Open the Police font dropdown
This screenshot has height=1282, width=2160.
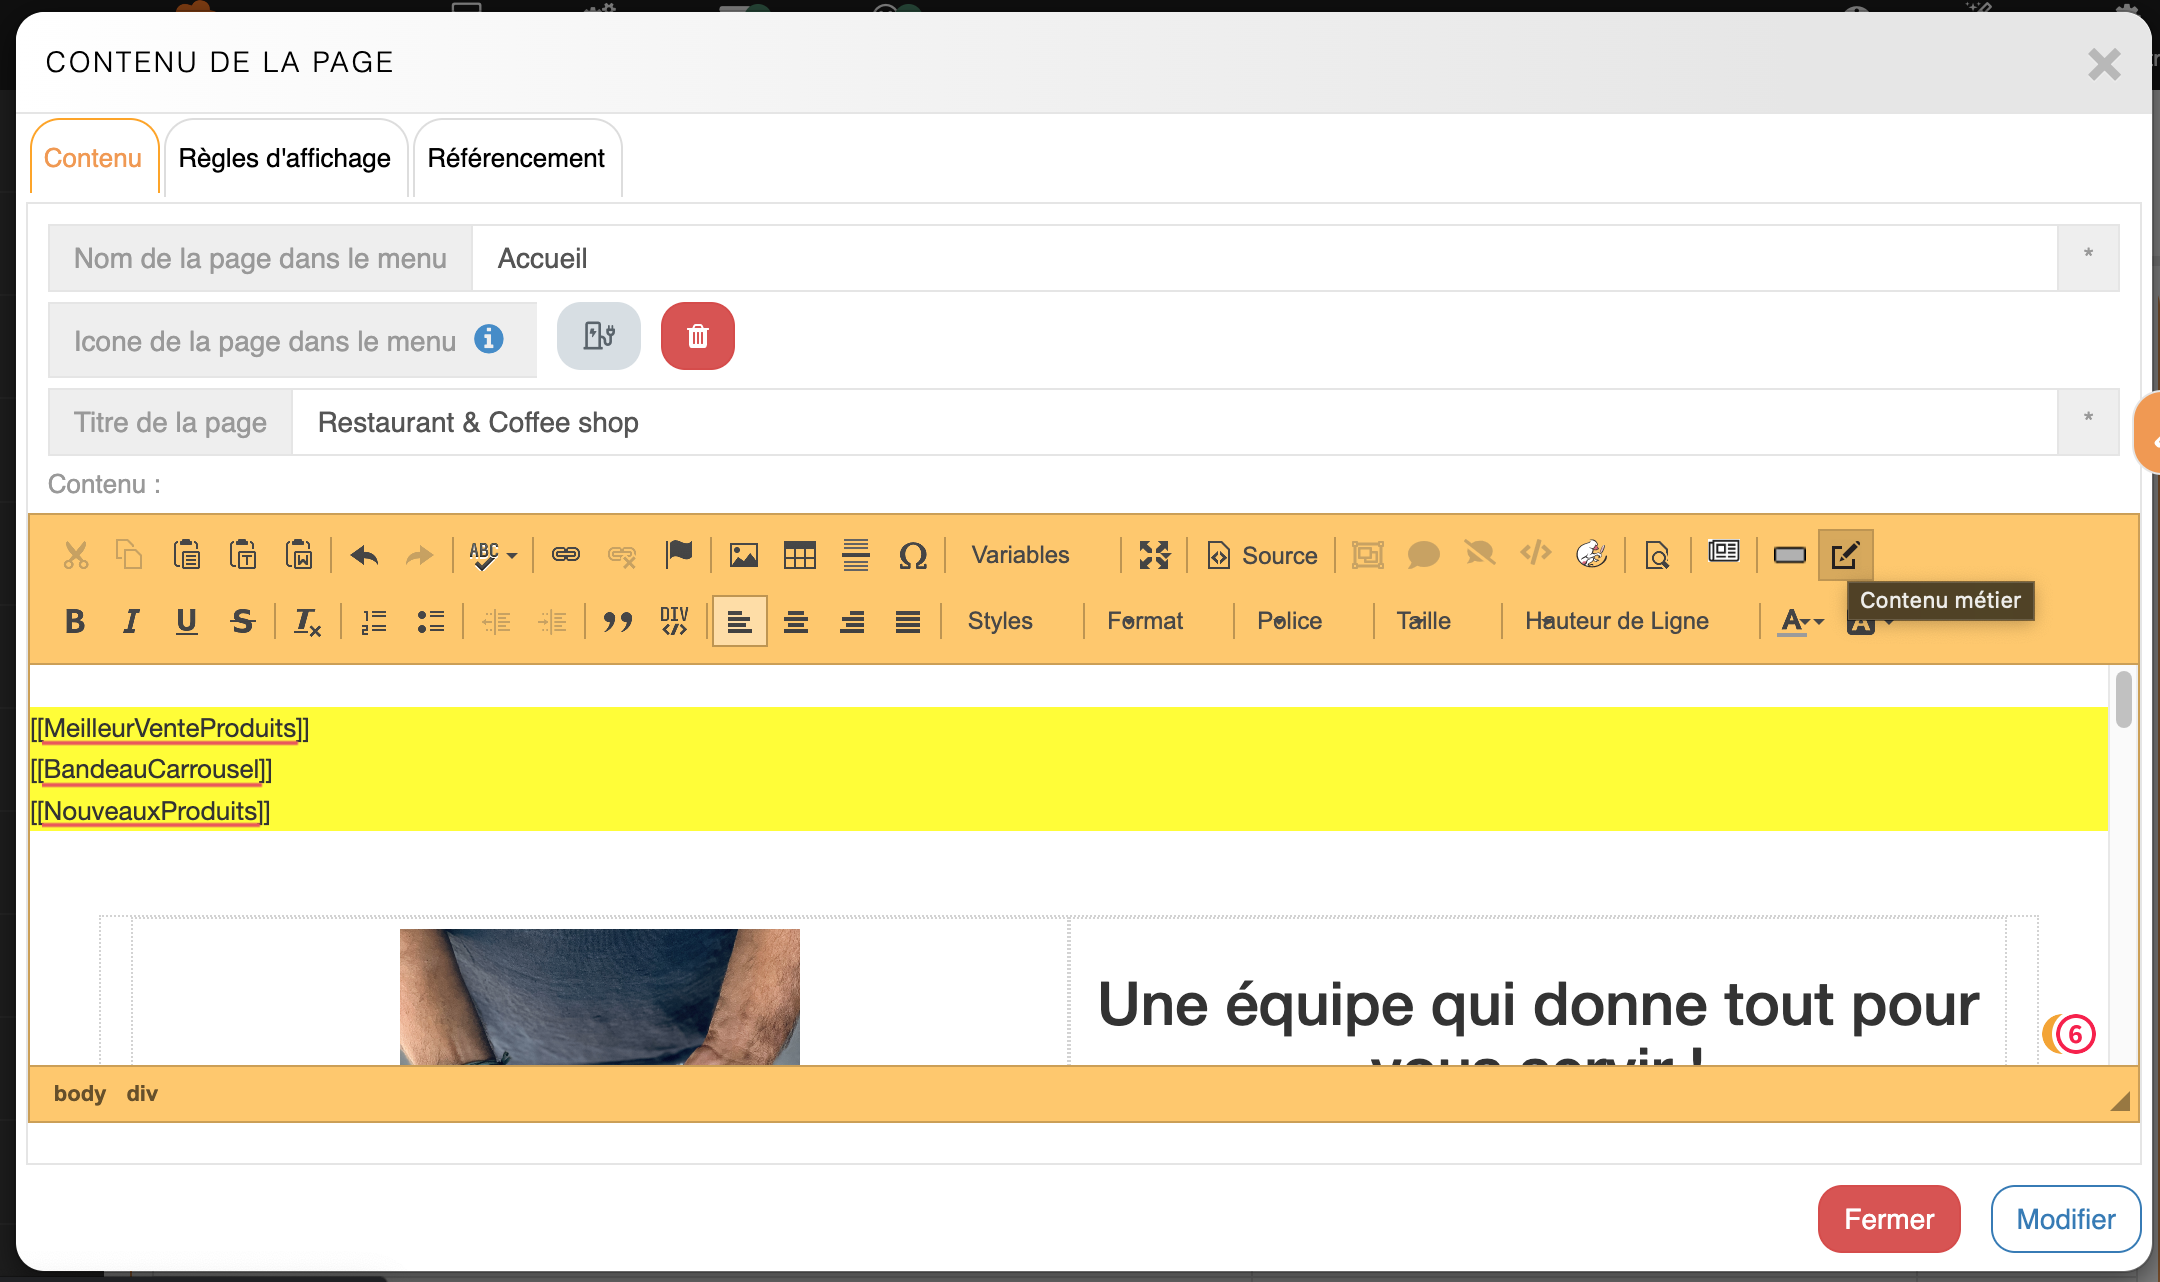click(x=1289, y=621)
